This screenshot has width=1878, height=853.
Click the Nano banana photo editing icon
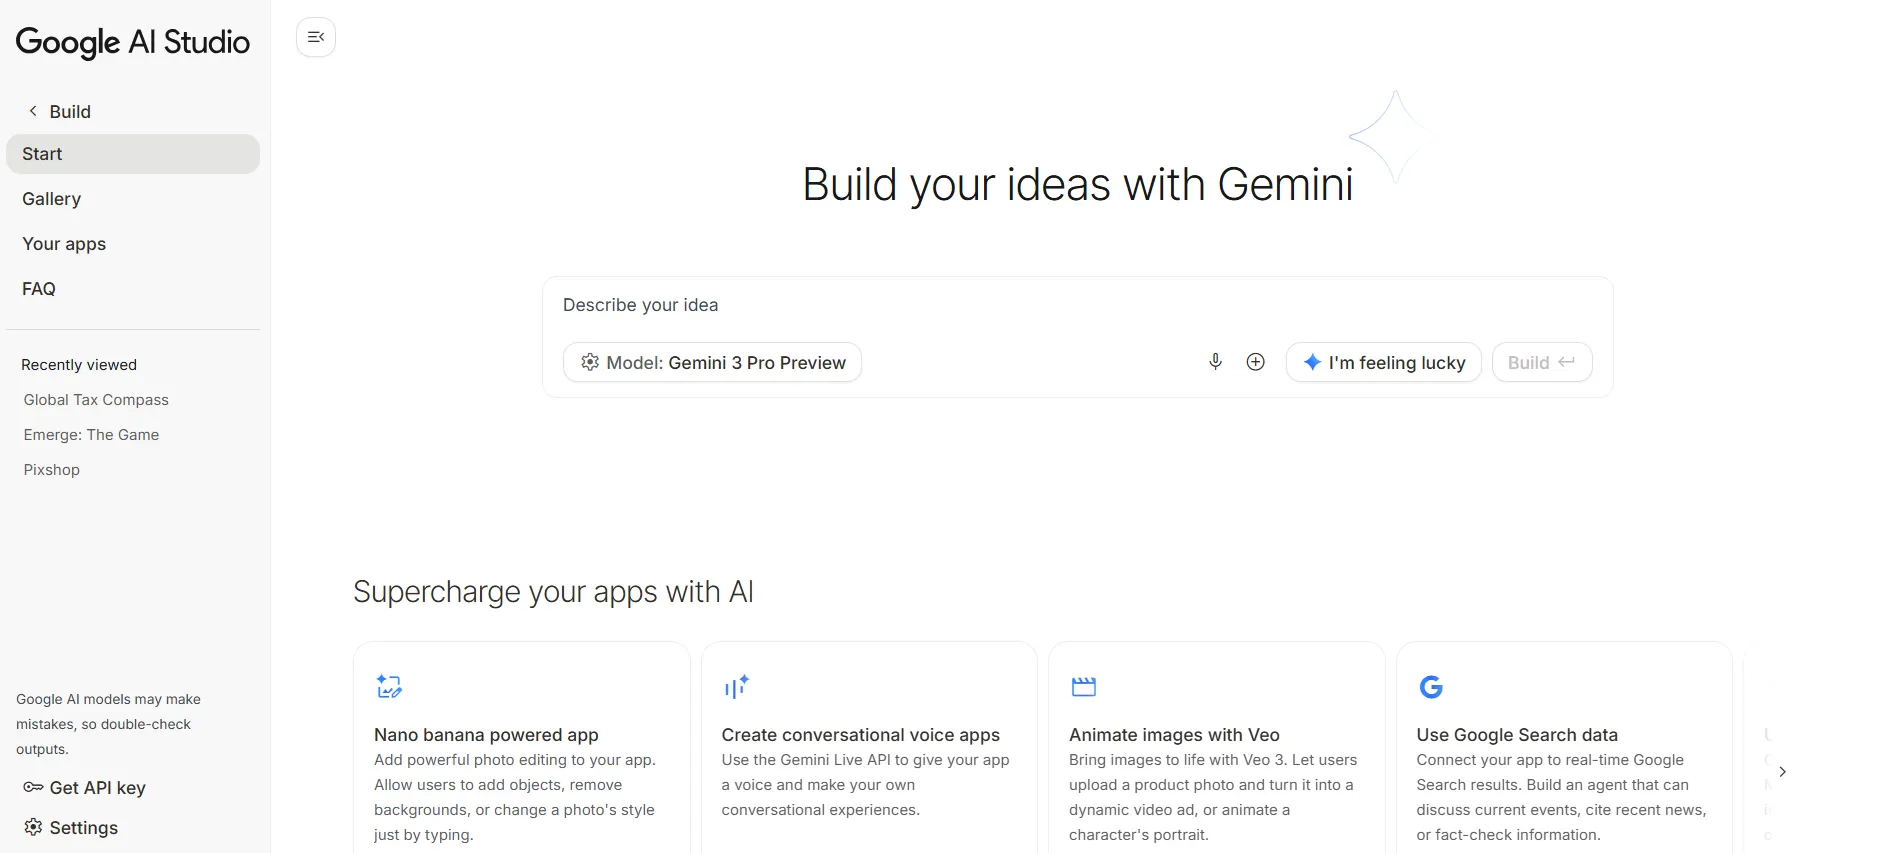[389, 686]
